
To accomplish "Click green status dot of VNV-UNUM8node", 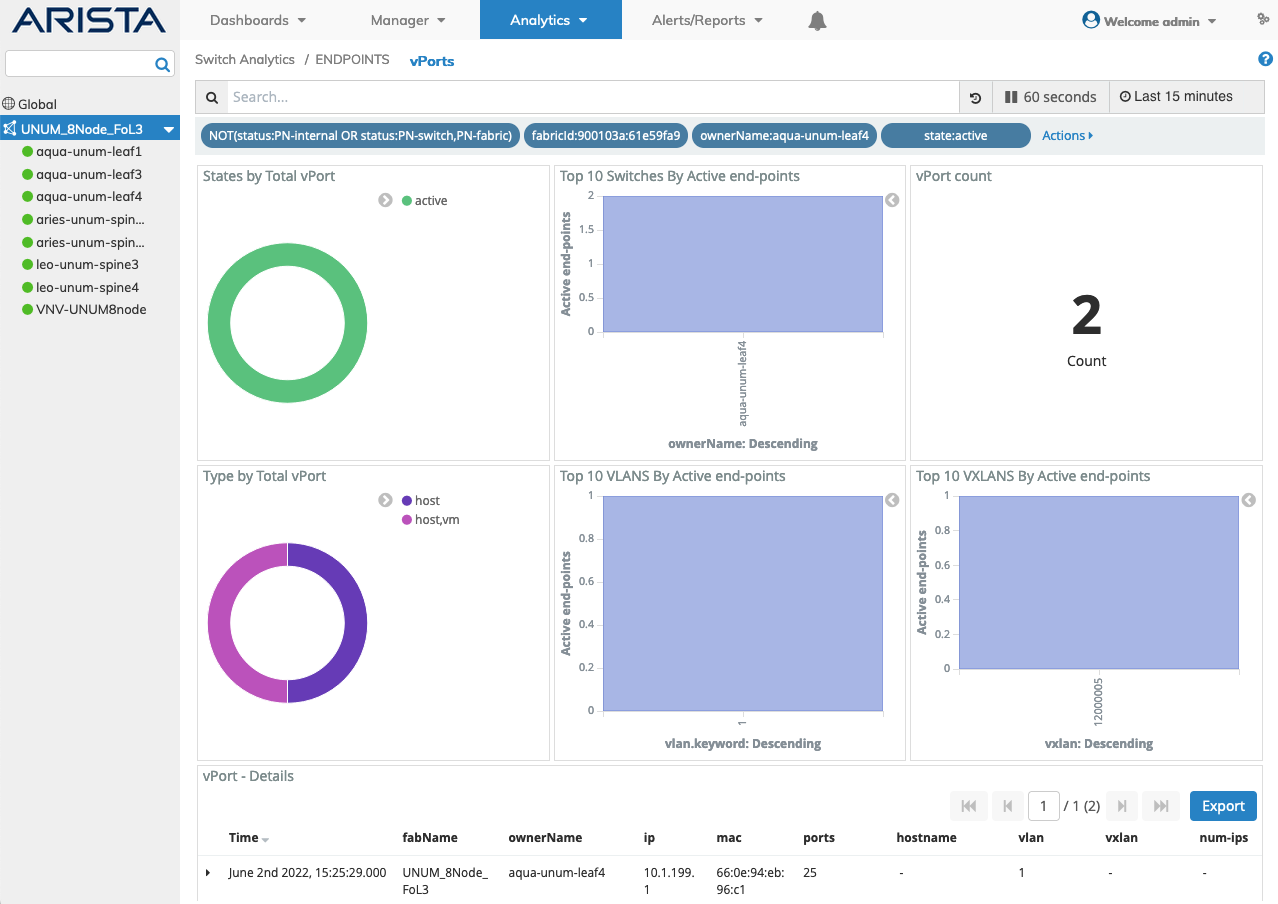I will [28, 309].
